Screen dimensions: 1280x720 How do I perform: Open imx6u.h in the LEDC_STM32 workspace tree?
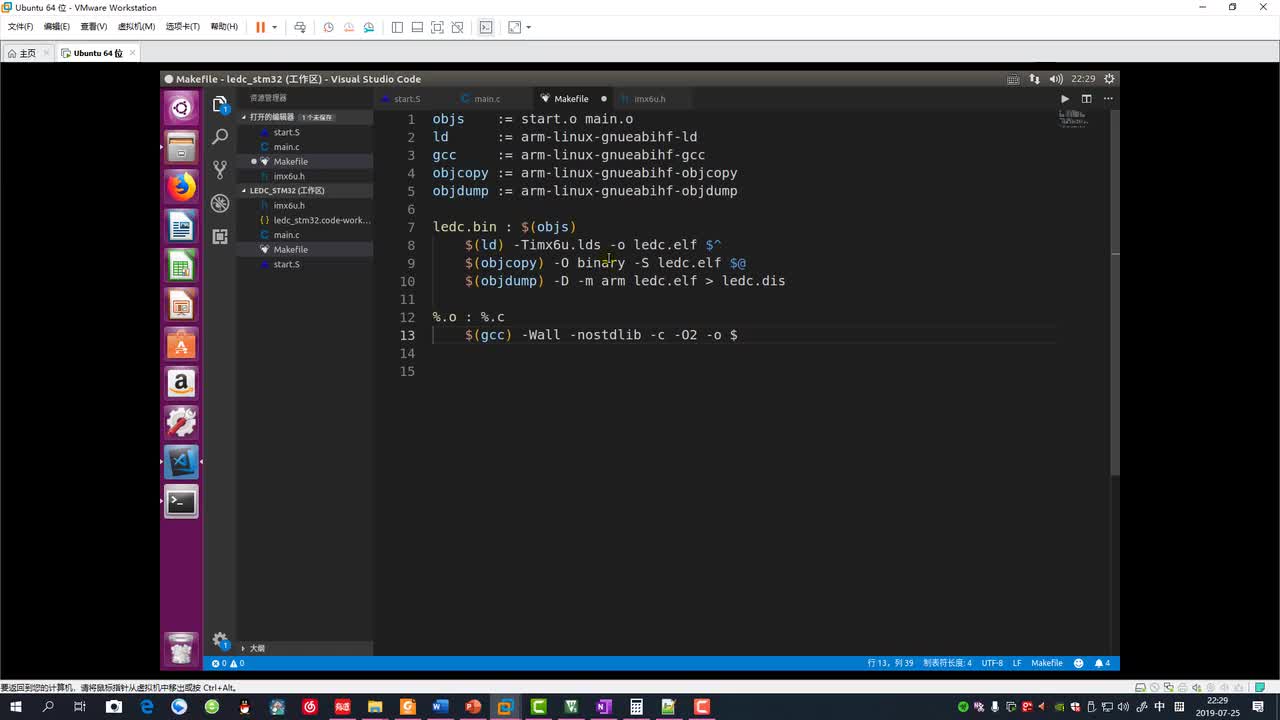[x=289, y=205]
